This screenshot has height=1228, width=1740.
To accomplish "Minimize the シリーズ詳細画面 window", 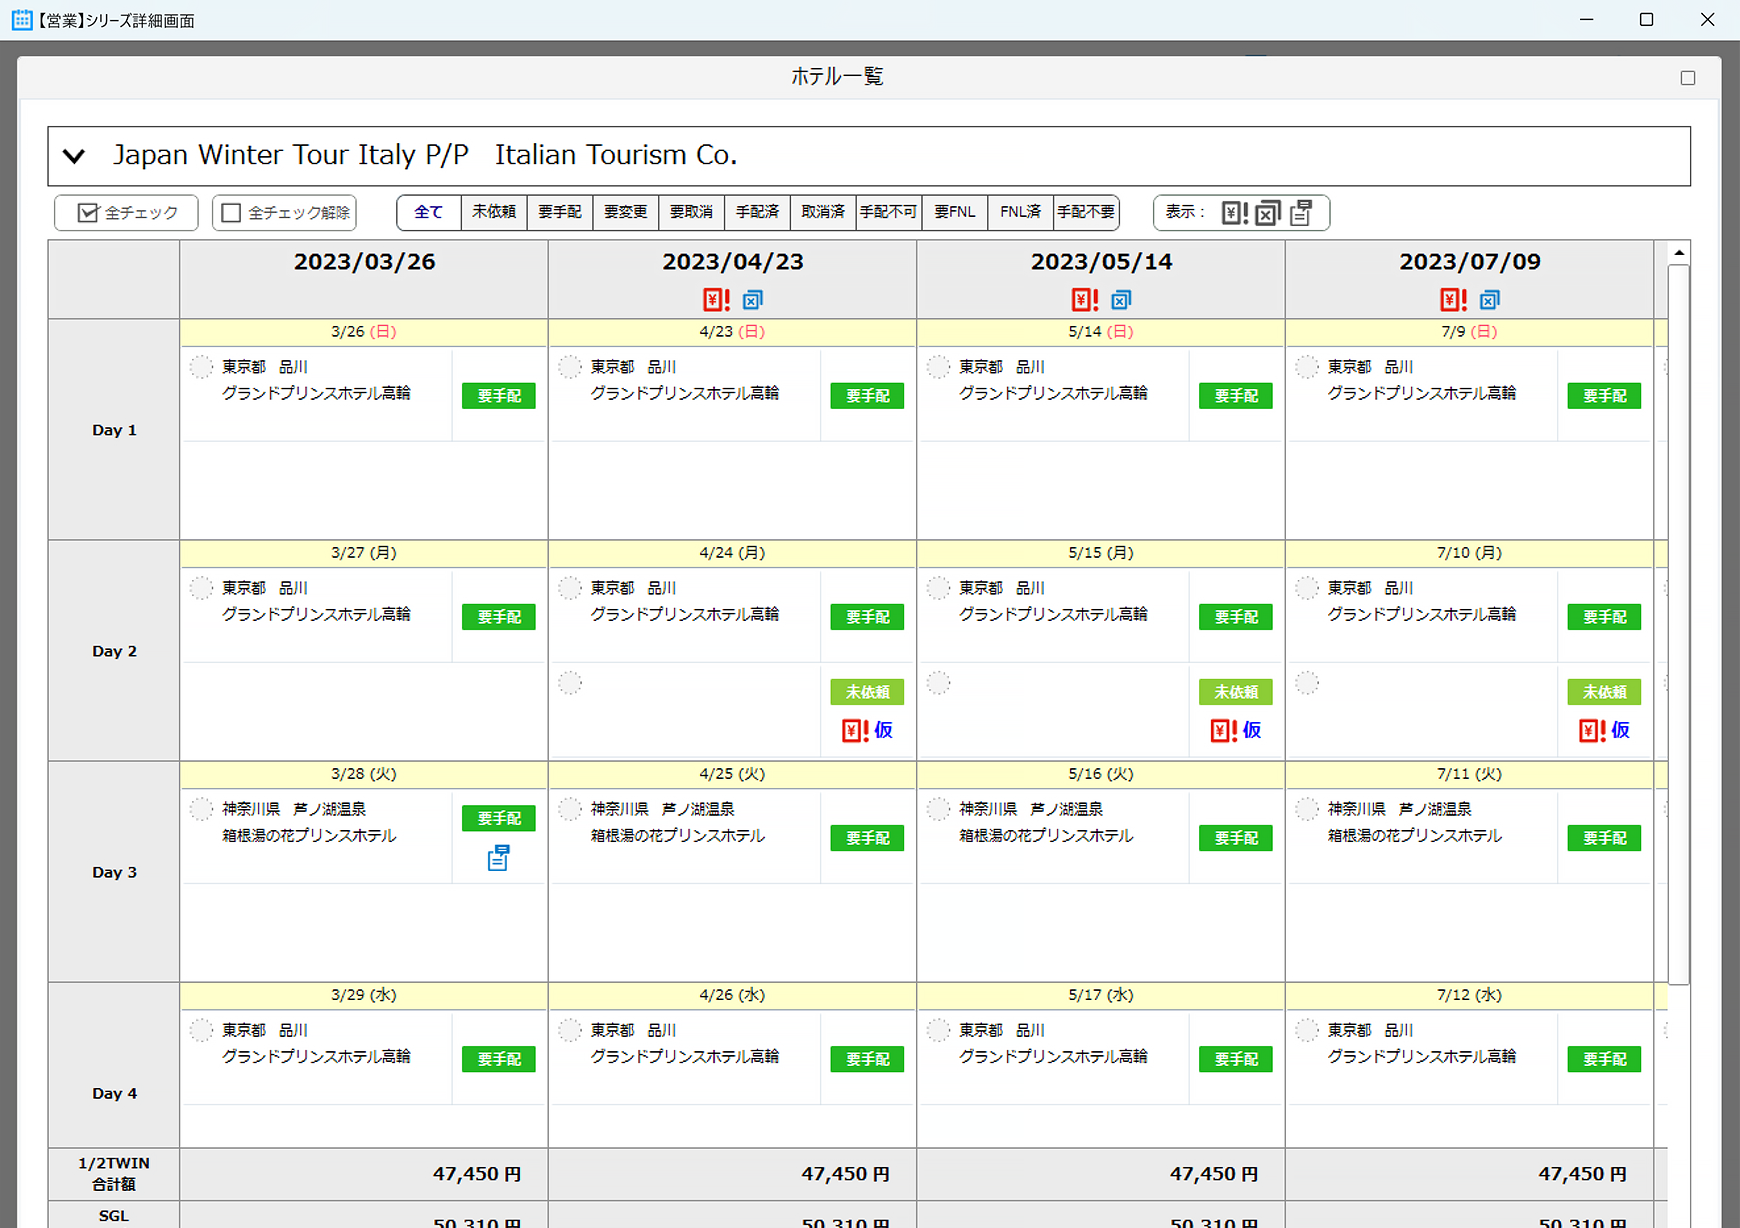I will (x=1586, y=20).
